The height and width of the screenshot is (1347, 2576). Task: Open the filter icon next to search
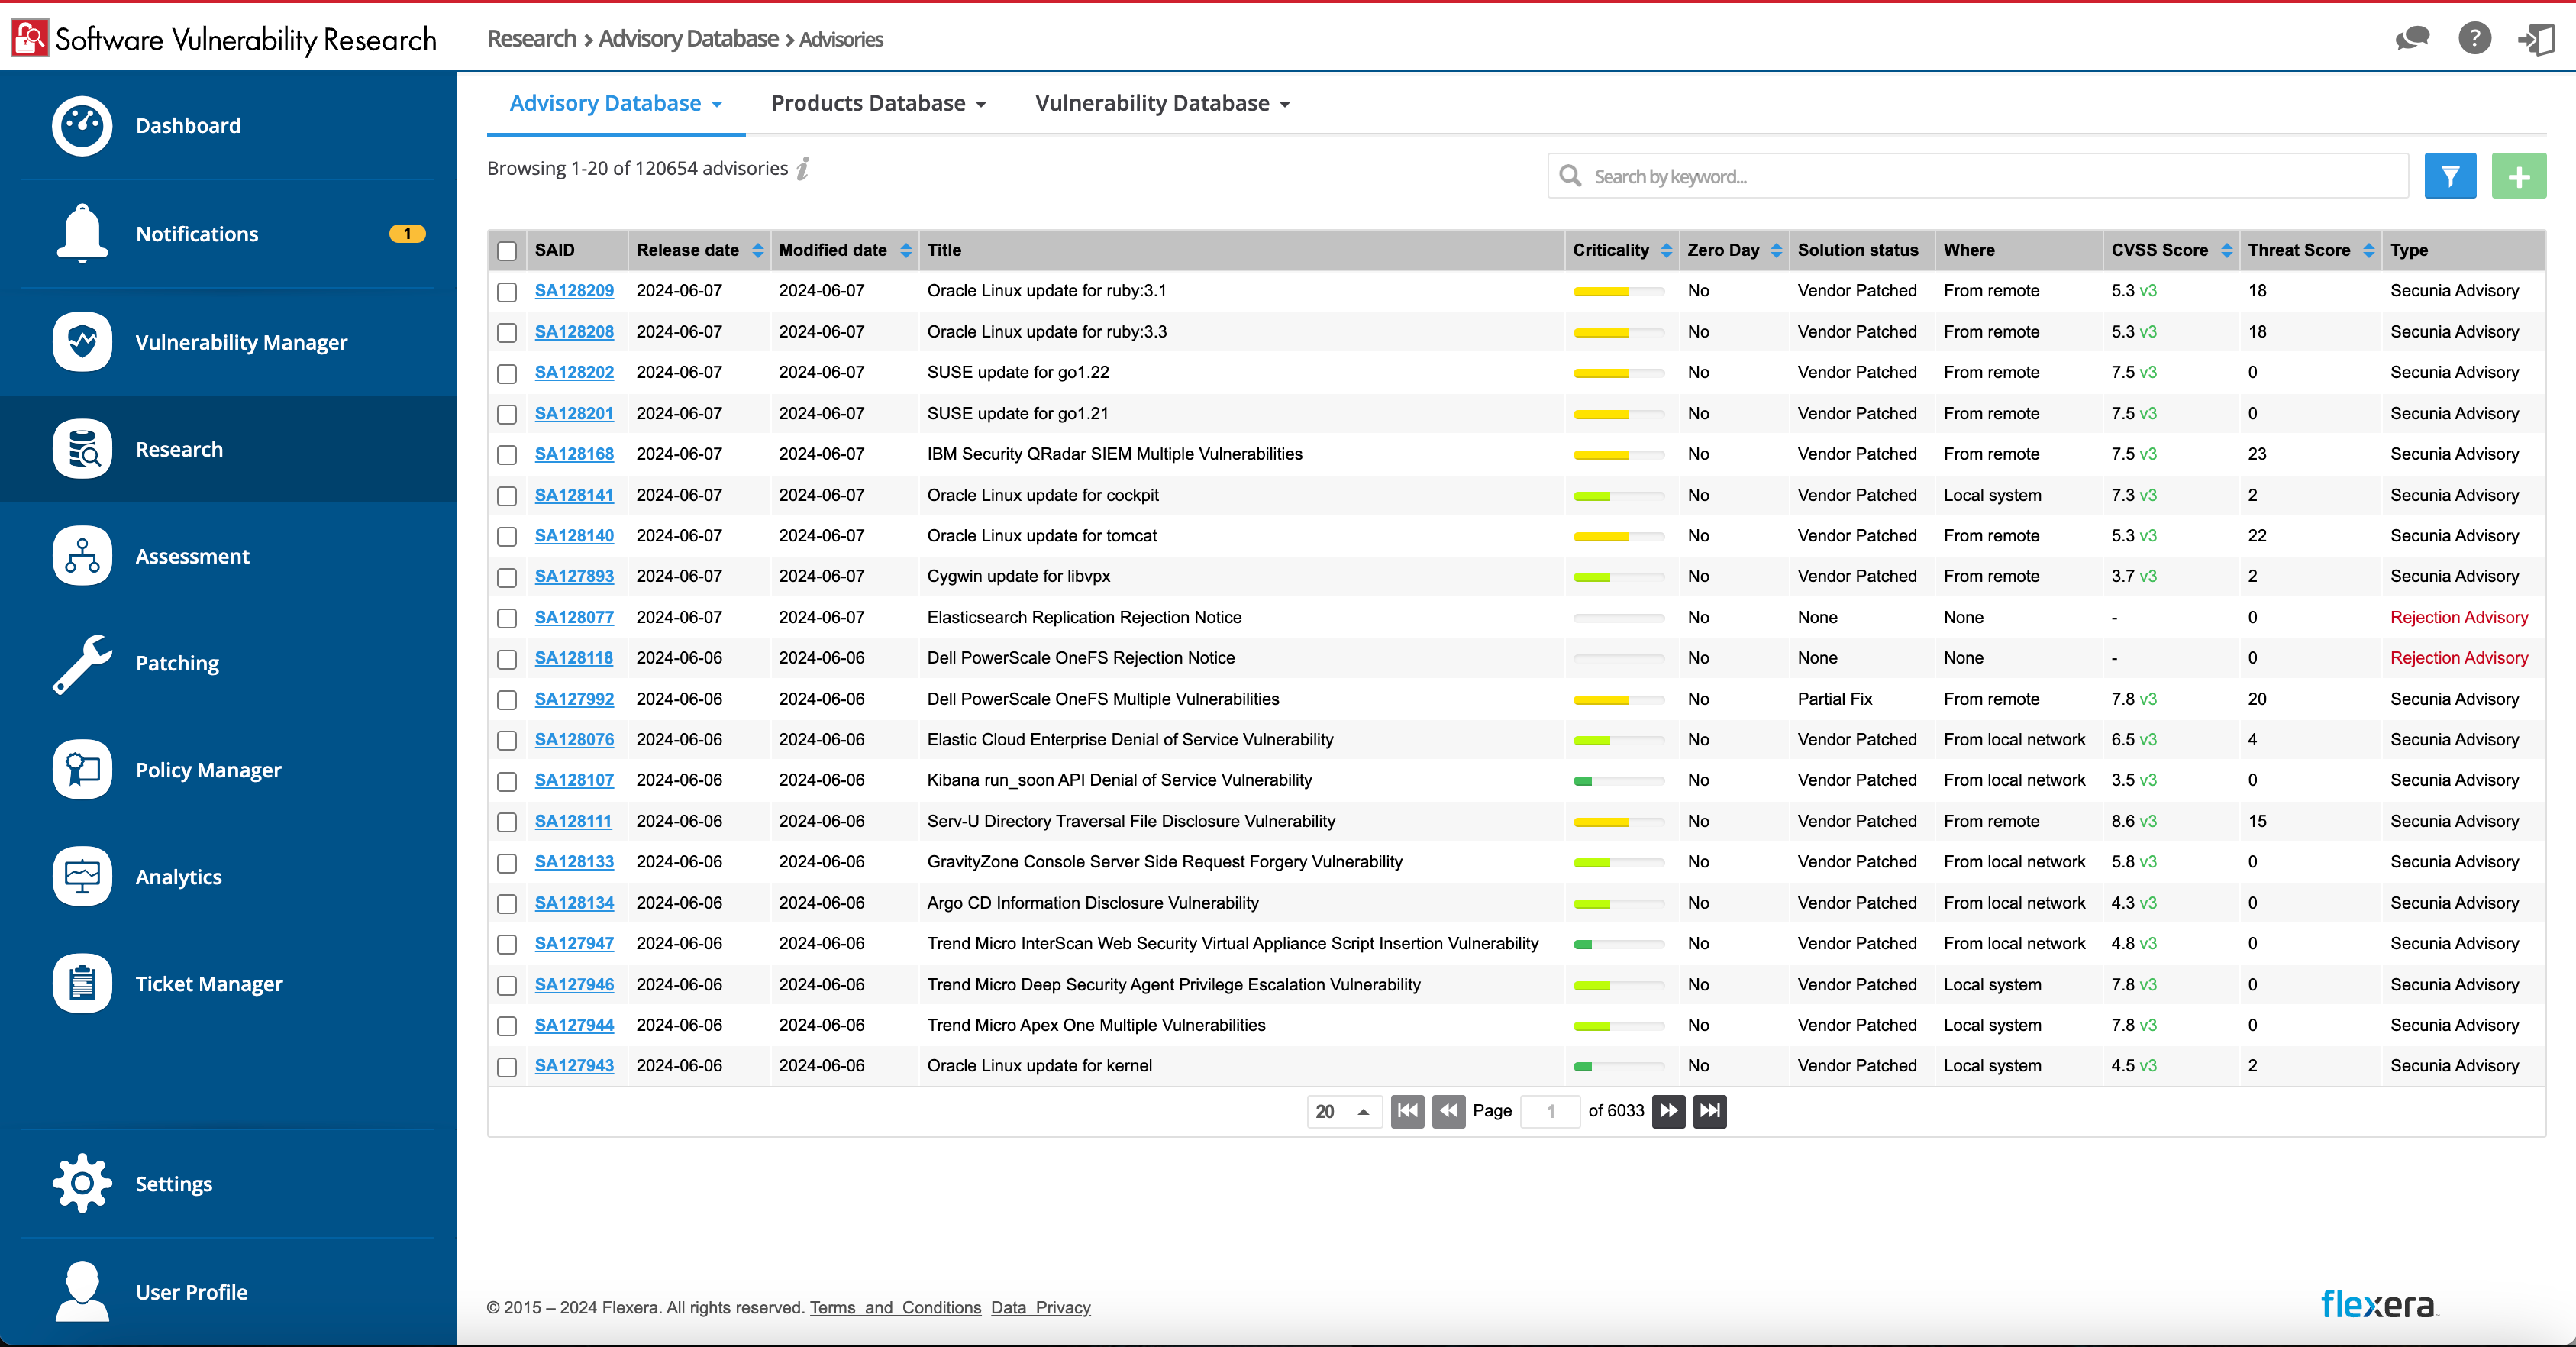click(2449, 175)
